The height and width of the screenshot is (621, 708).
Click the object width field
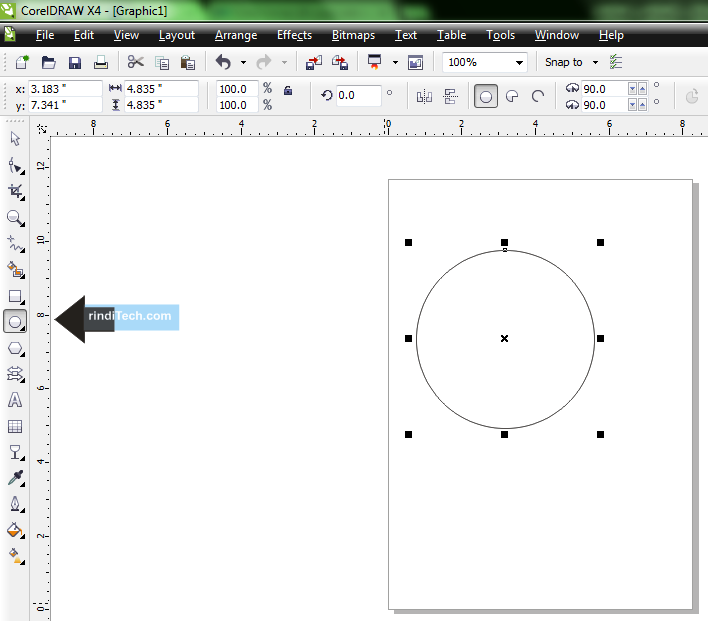click(x=161, y=89)
